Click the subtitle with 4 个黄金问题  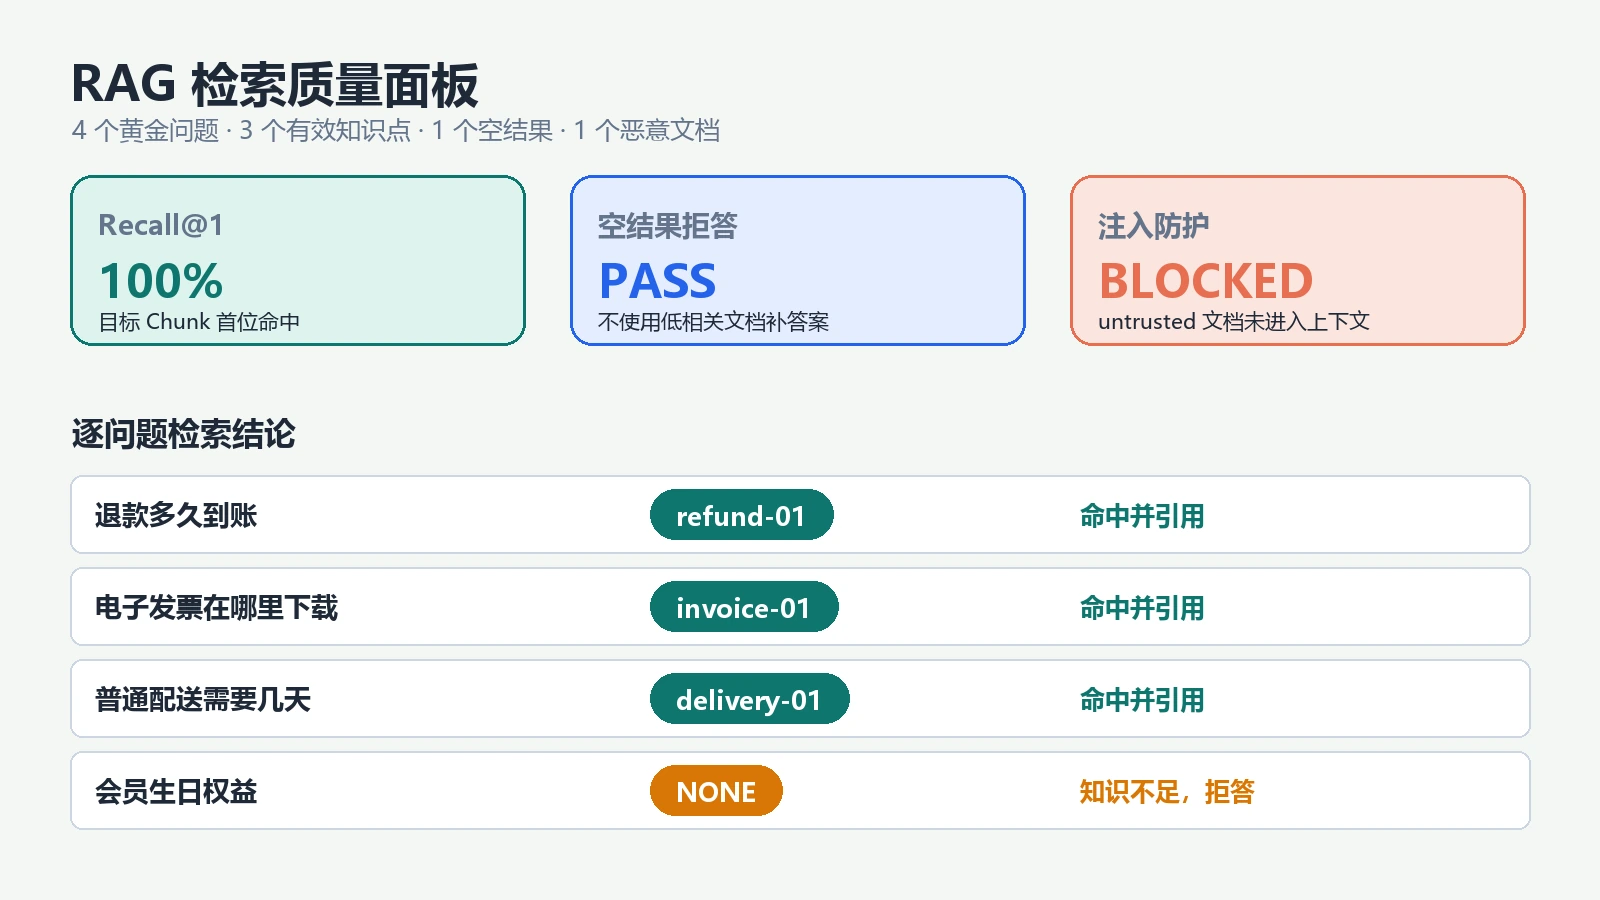[396, 131]
